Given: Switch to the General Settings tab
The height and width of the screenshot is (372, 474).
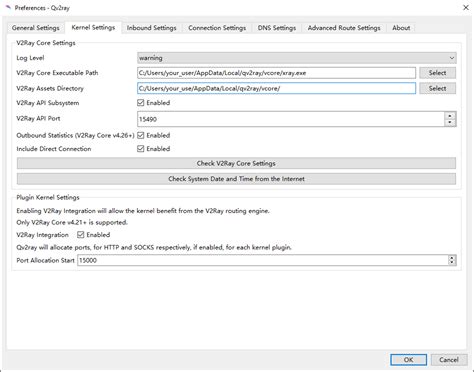Looking at the screenshot, I should click(36, 28).
